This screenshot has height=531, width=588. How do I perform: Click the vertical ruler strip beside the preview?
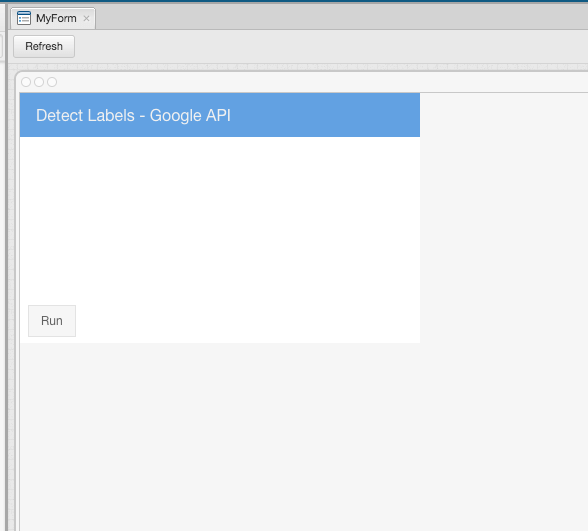[x=11, y=300]
